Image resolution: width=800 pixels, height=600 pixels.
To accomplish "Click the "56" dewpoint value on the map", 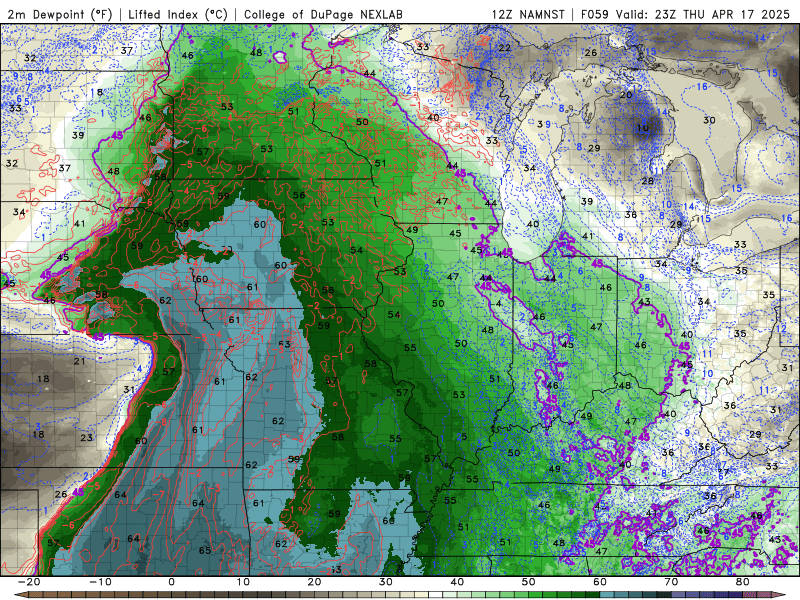I will tap(299, 195).
